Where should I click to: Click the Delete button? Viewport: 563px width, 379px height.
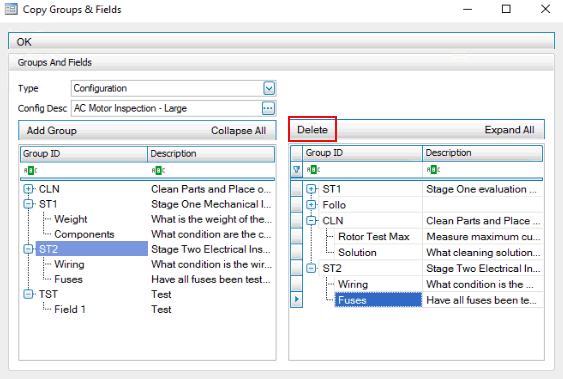(312, 130)
